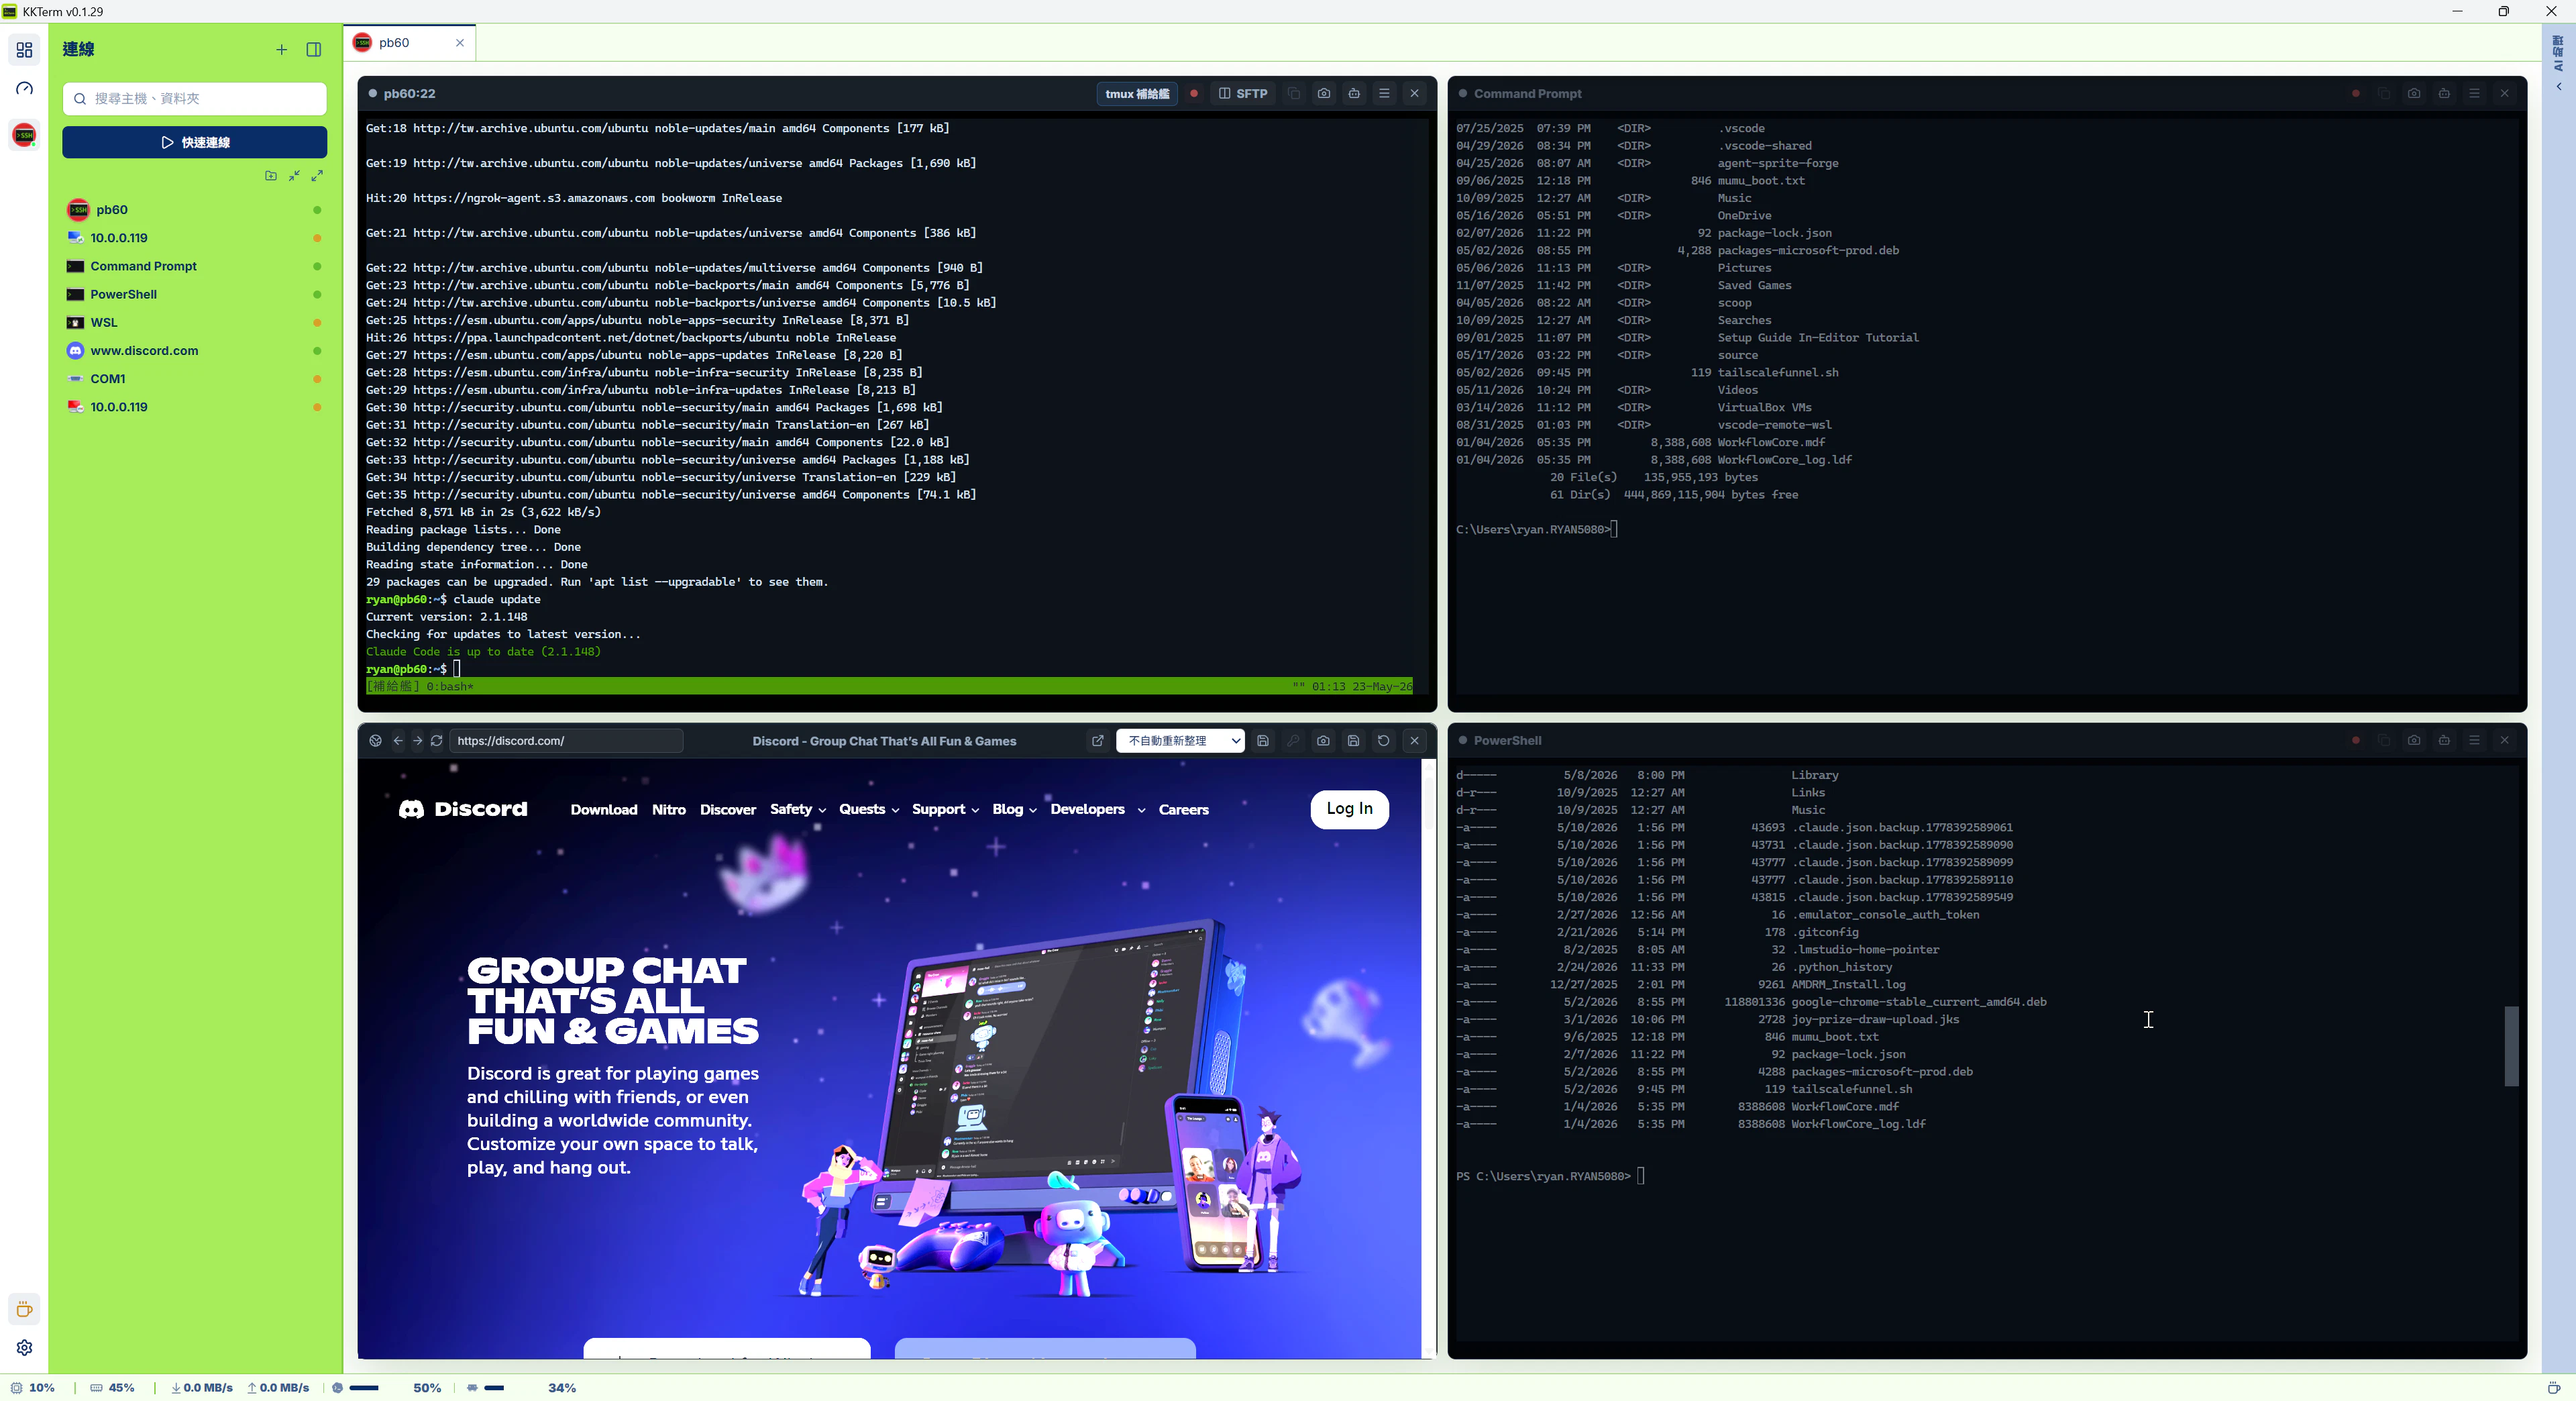Viewport: 2576px width, 1401px height.
Task: Click the copy icon in the Command Prompt pane
Action: click(2384, 93)
